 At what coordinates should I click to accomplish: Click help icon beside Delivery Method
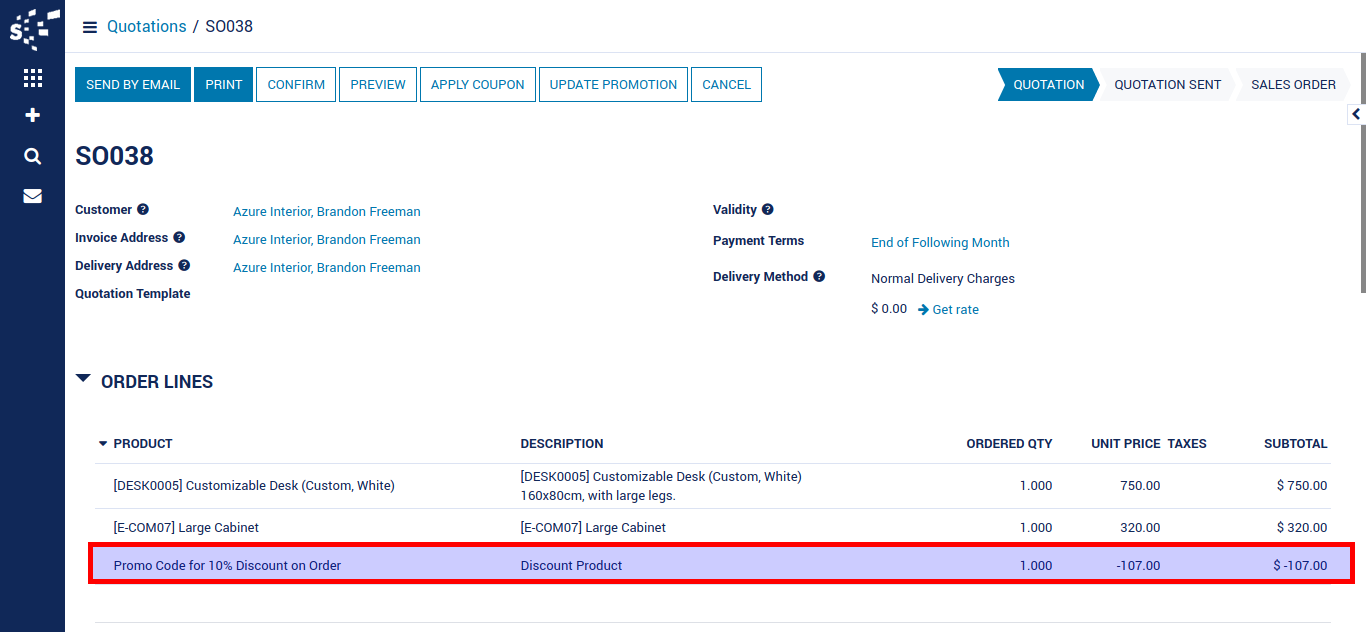pos(819,277)
